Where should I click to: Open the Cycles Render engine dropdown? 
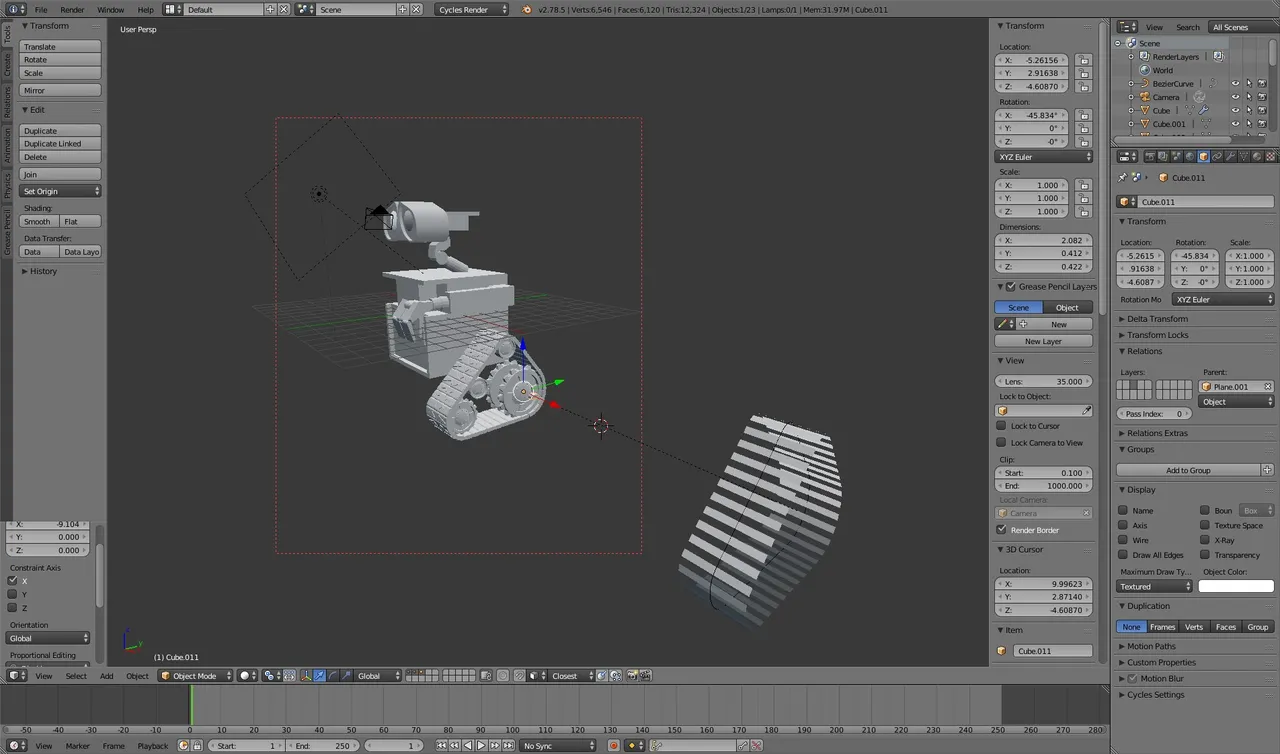click(x=472, y=9)
